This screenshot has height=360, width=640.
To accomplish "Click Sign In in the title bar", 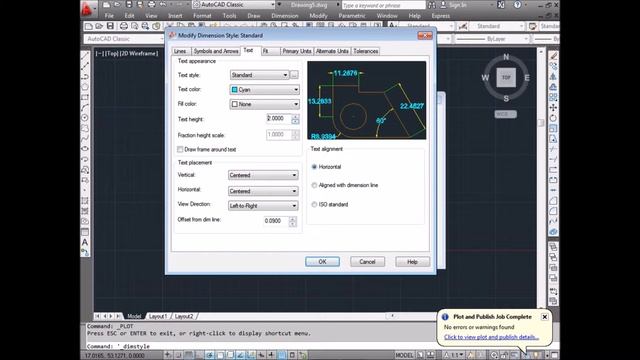I will coord(458,5).
